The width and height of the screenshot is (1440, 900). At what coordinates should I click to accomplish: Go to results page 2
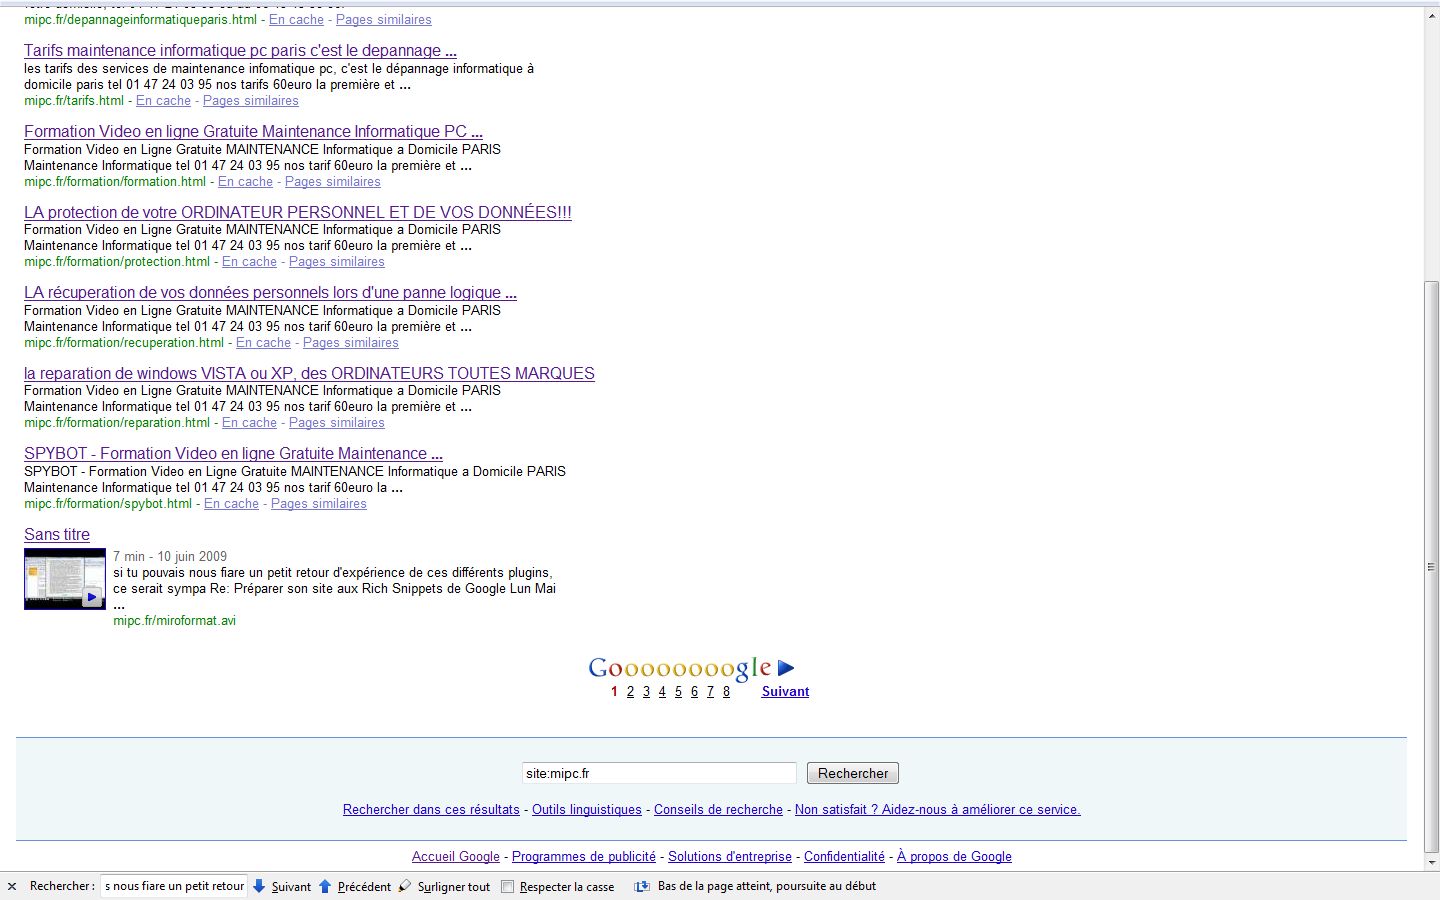(x=630, y=692)
